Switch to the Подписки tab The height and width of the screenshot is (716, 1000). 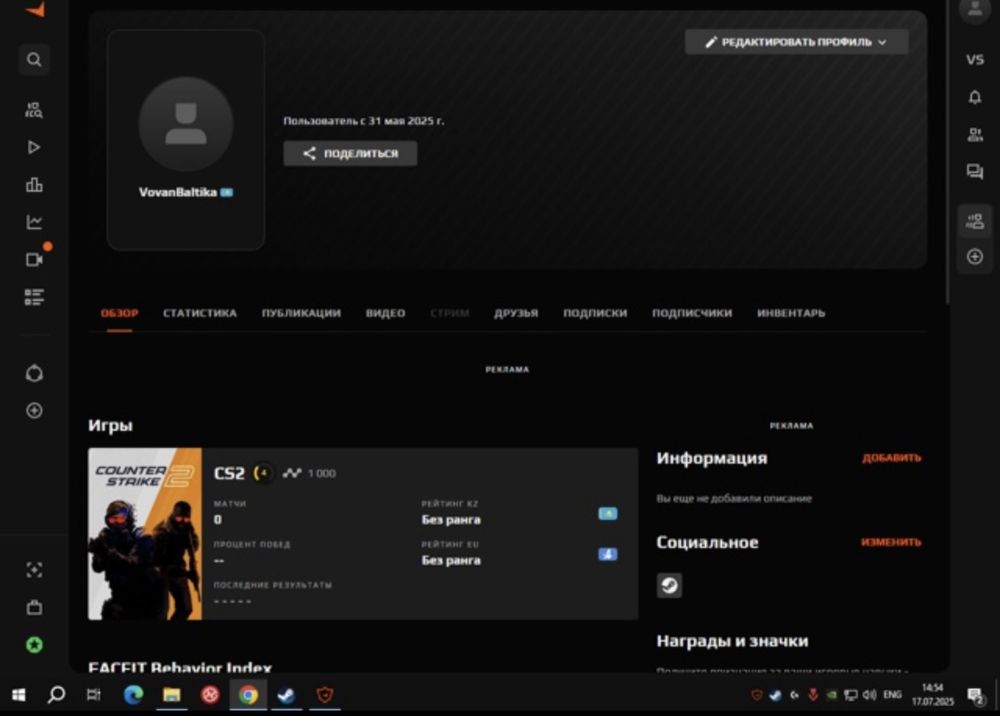tap(595, 313)
